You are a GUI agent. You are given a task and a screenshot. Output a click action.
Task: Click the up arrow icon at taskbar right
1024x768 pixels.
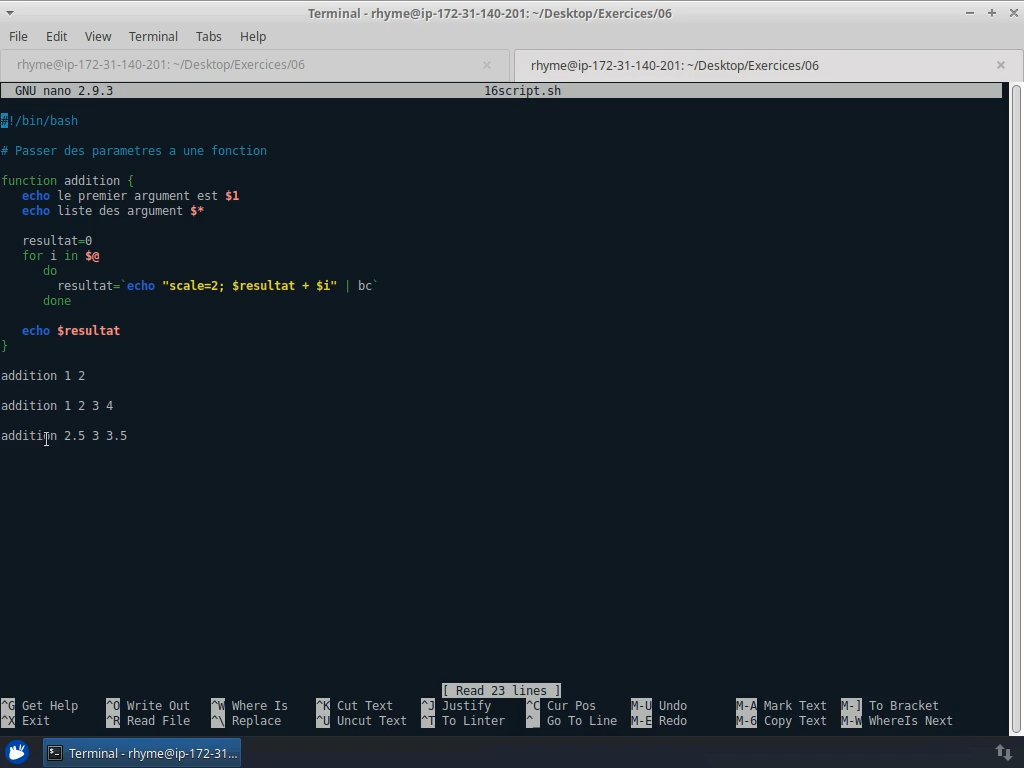[x=1003, y=751]
